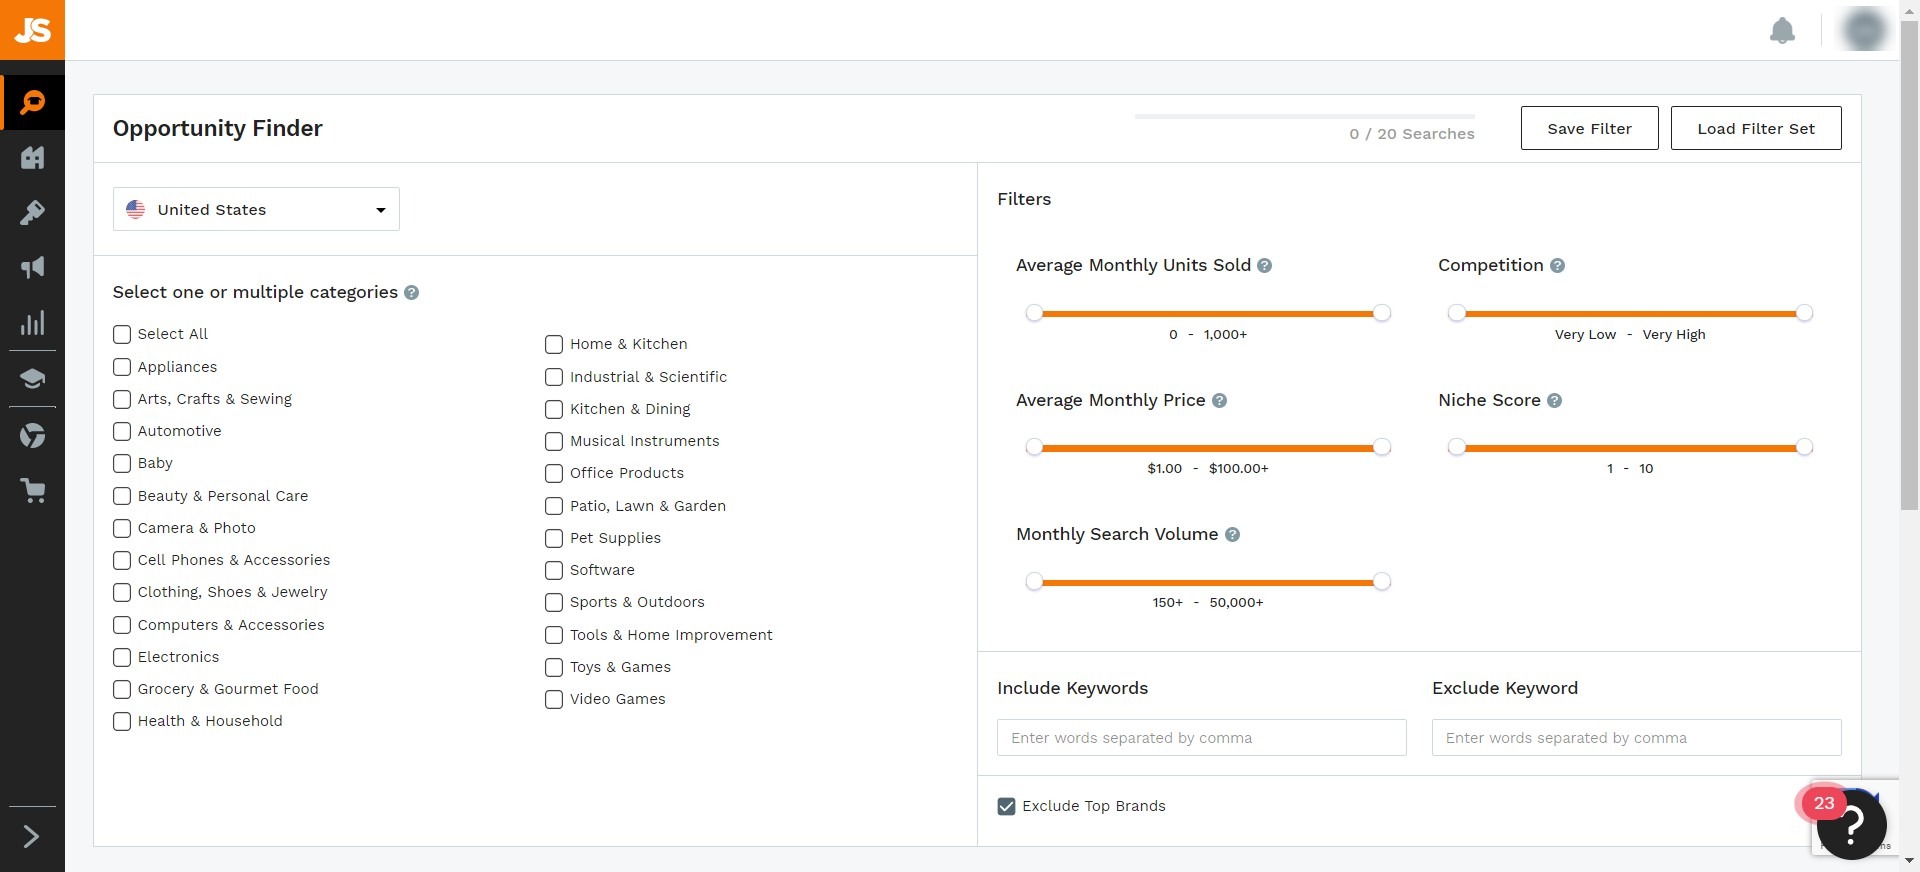
Task: Uncheck Exclude Top Brands
Action: [1006, 806]
